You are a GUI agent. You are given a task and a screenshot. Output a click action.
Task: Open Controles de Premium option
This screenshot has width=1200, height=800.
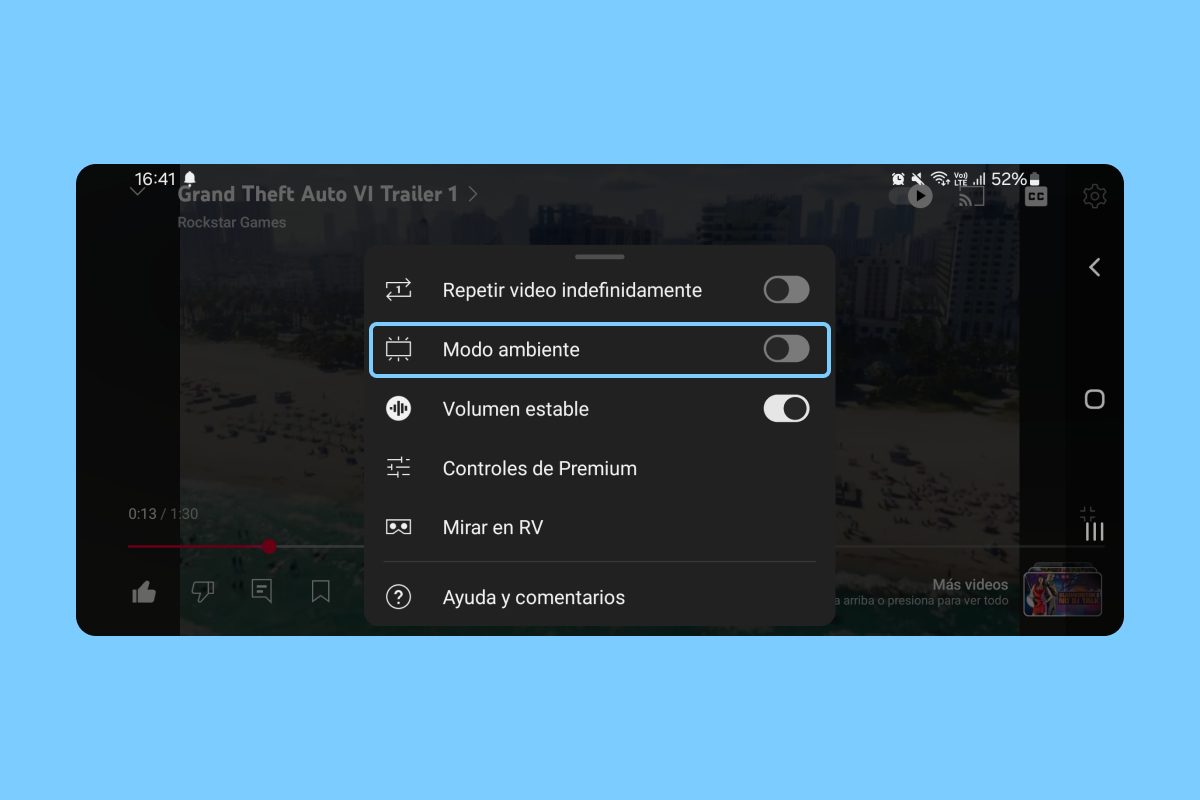click(539, 468)
